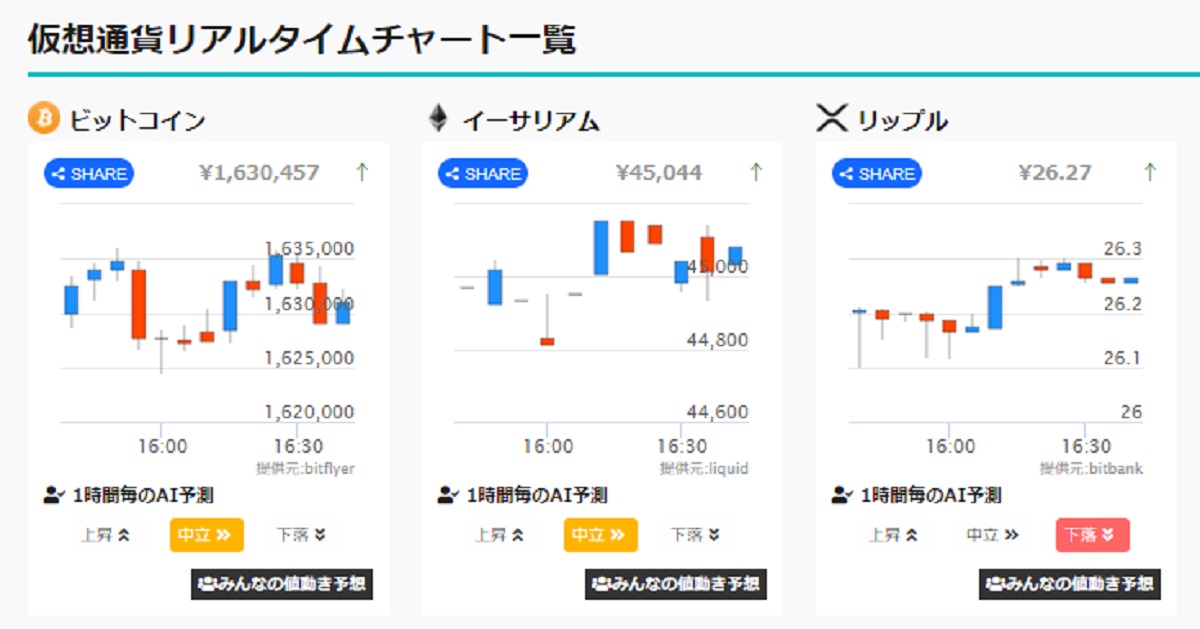Share the Bitcoin chart via SHARE button
Viewport: 1200px width, 629px height.
[89, 173]
